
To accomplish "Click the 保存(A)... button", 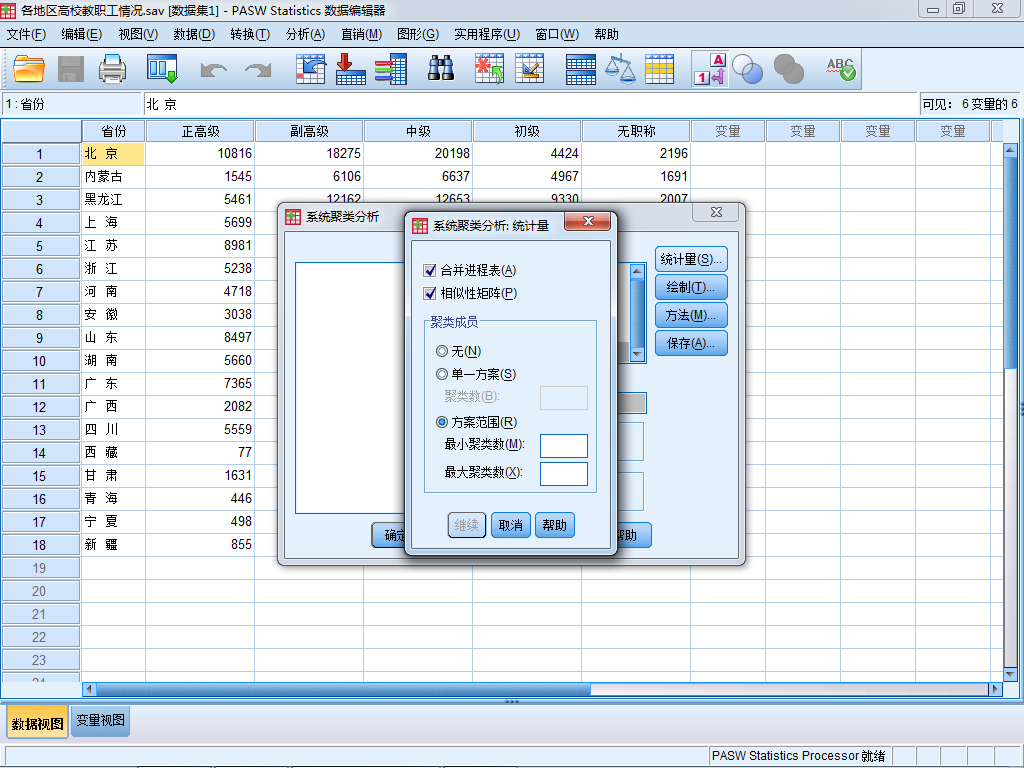I will (x=691, y=344).
